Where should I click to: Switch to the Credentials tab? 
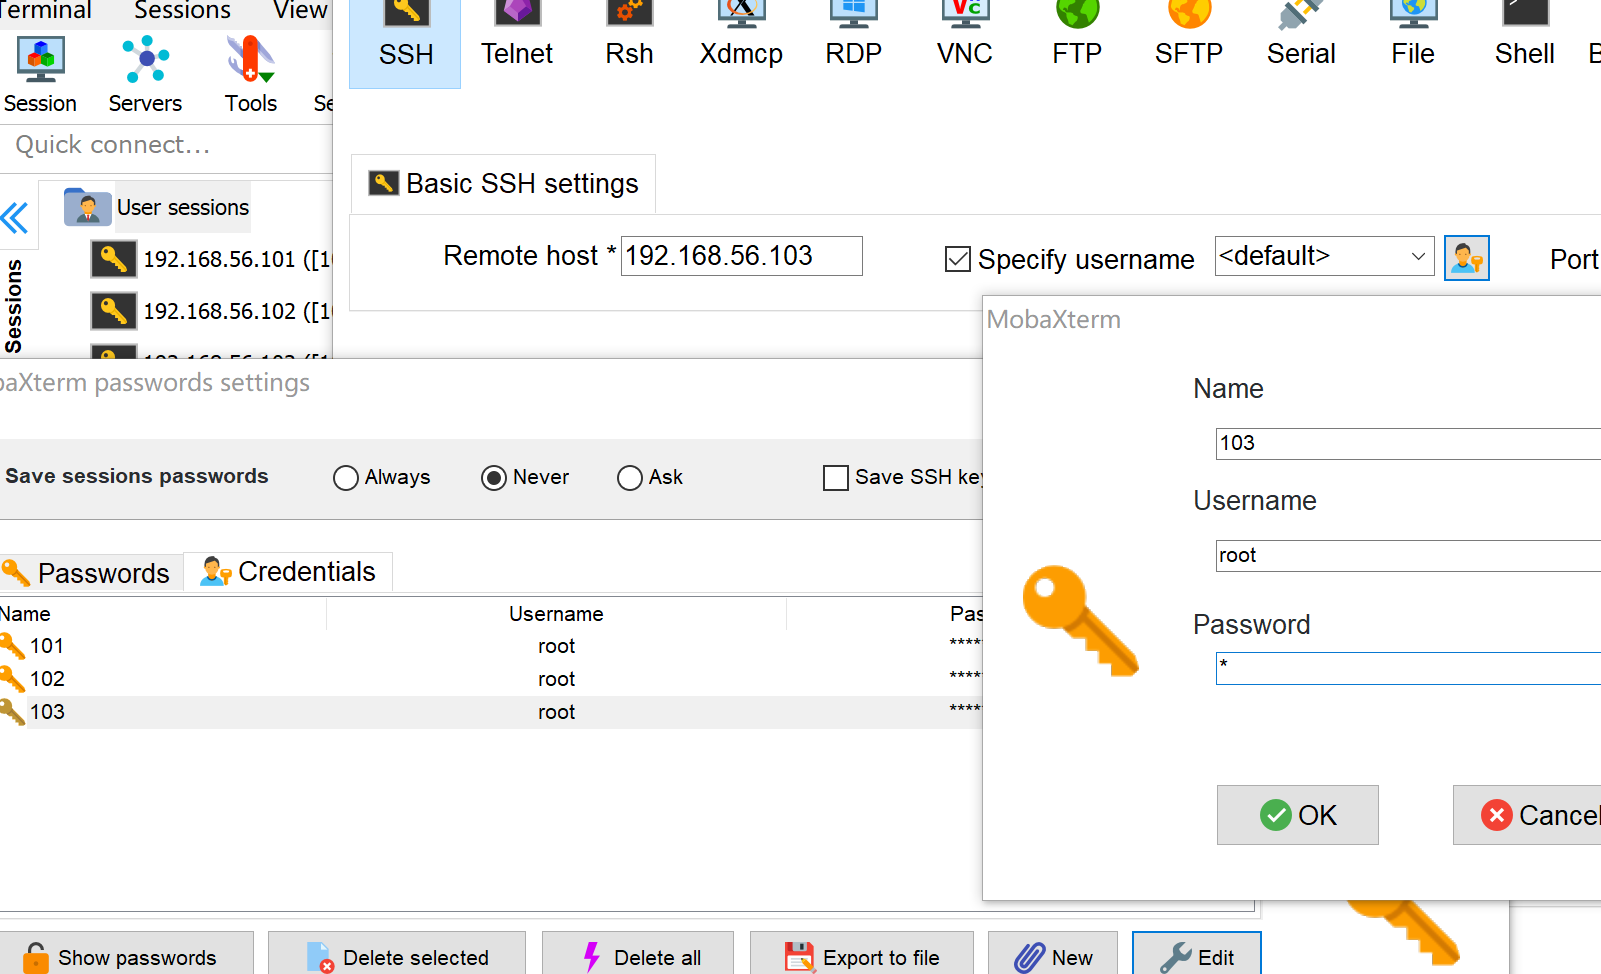pos(289,572)
